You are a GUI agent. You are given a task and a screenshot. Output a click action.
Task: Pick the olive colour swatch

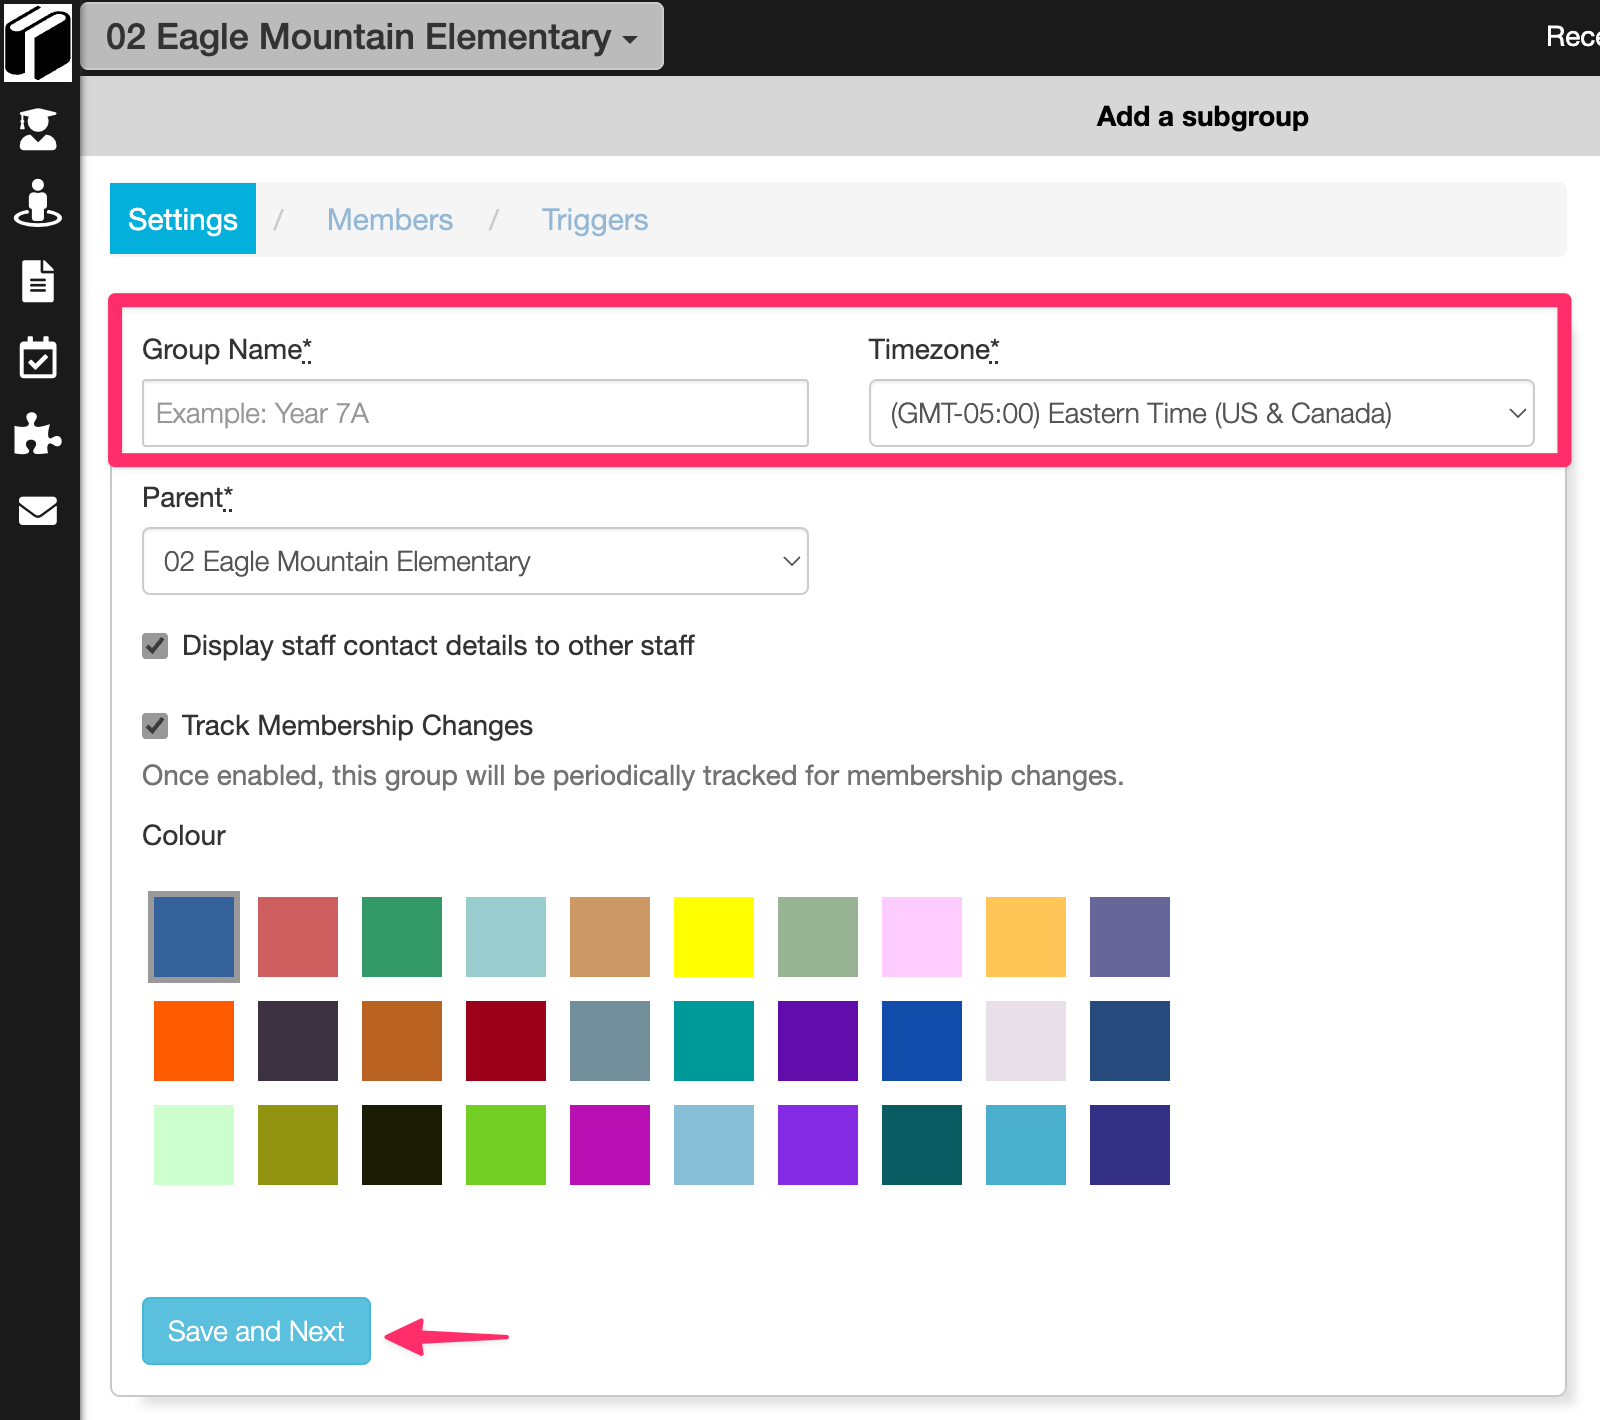[x=298, y=1145]
